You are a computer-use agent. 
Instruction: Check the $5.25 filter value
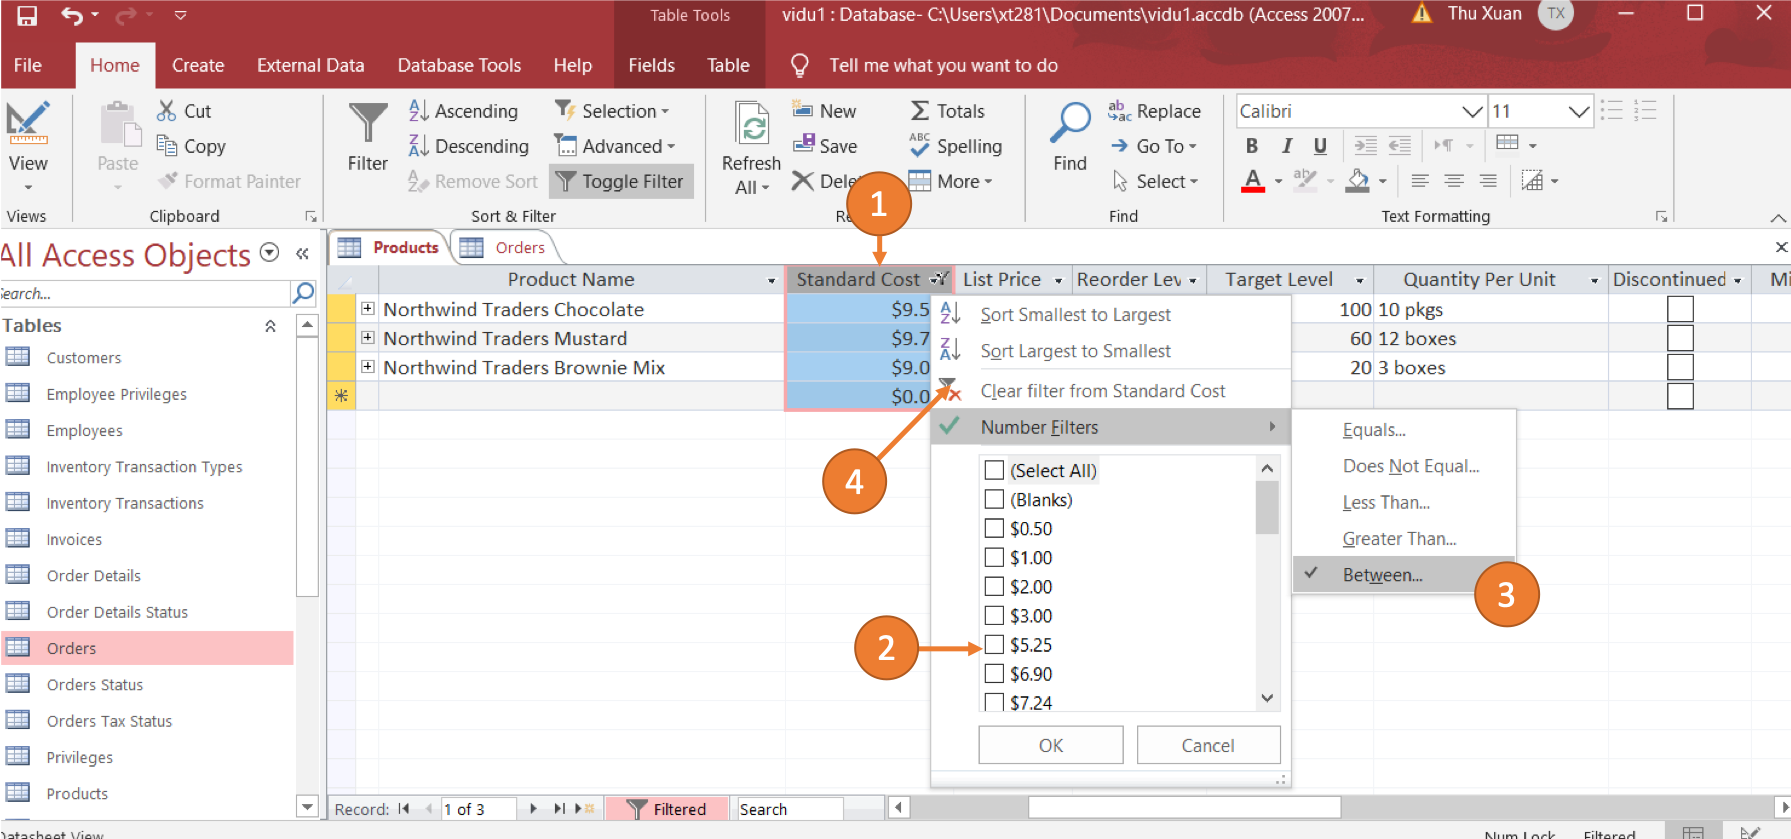[x=995, y=644]
